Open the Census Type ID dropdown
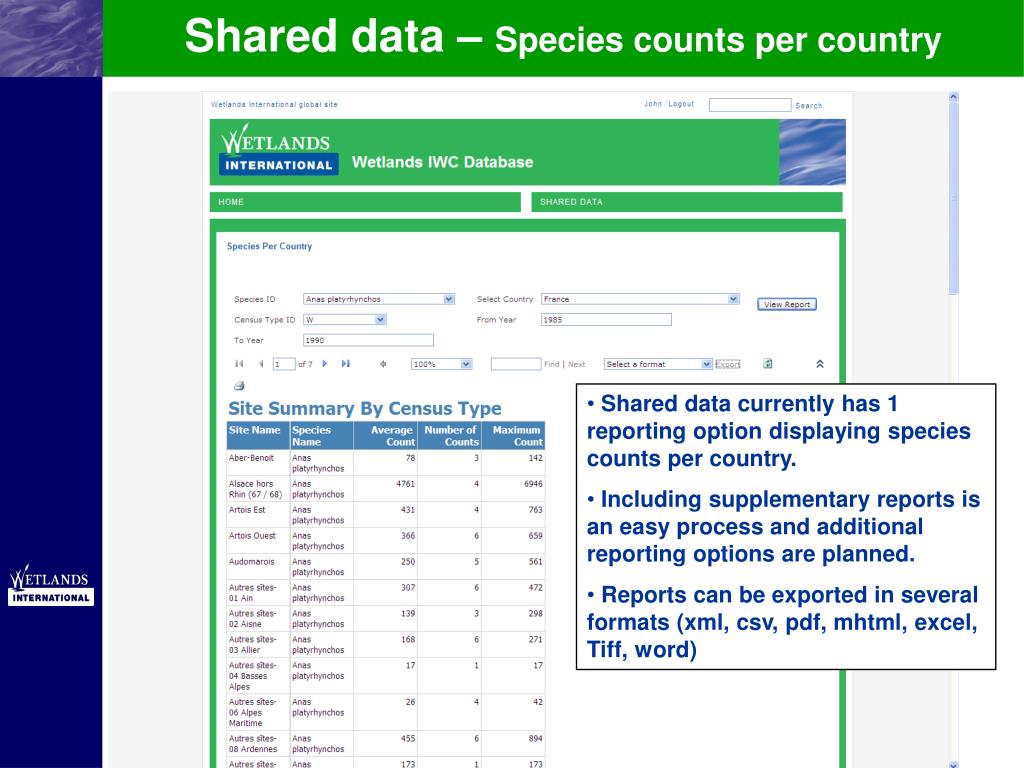Viewport: 1024px width, 768px height. point(381,319)
